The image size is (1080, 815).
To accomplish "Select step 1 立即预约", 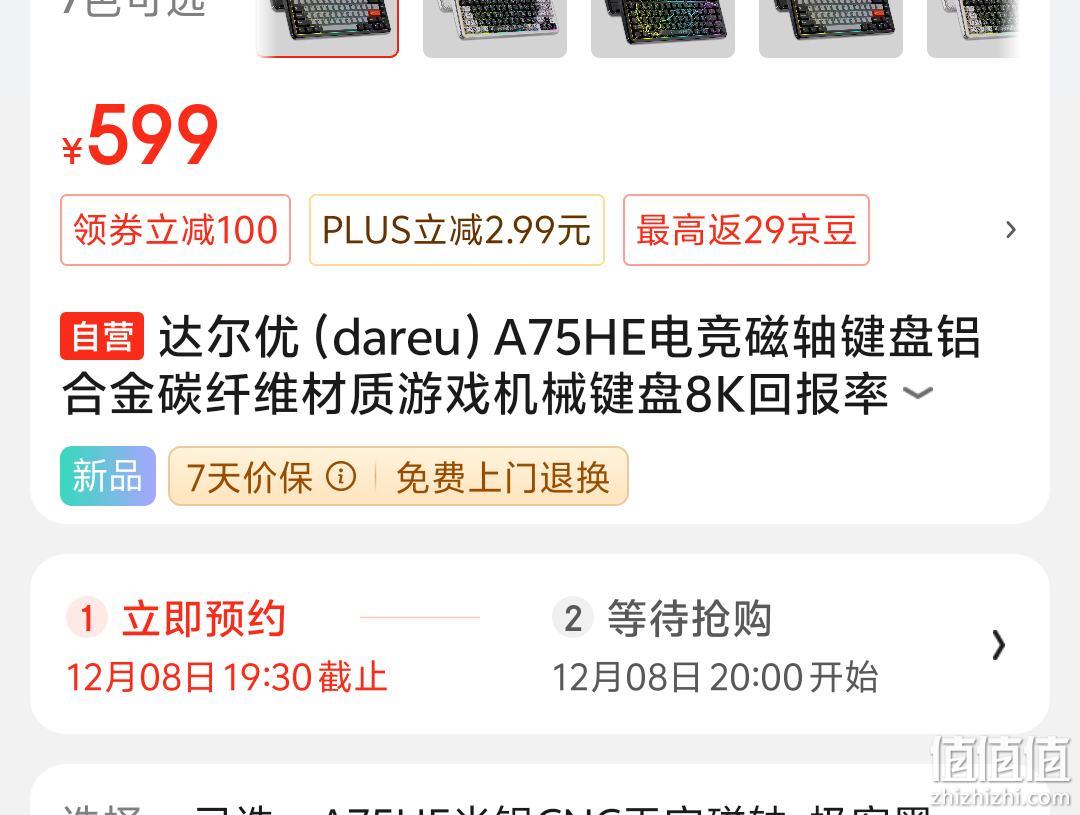I will click(x=204, y=618).
